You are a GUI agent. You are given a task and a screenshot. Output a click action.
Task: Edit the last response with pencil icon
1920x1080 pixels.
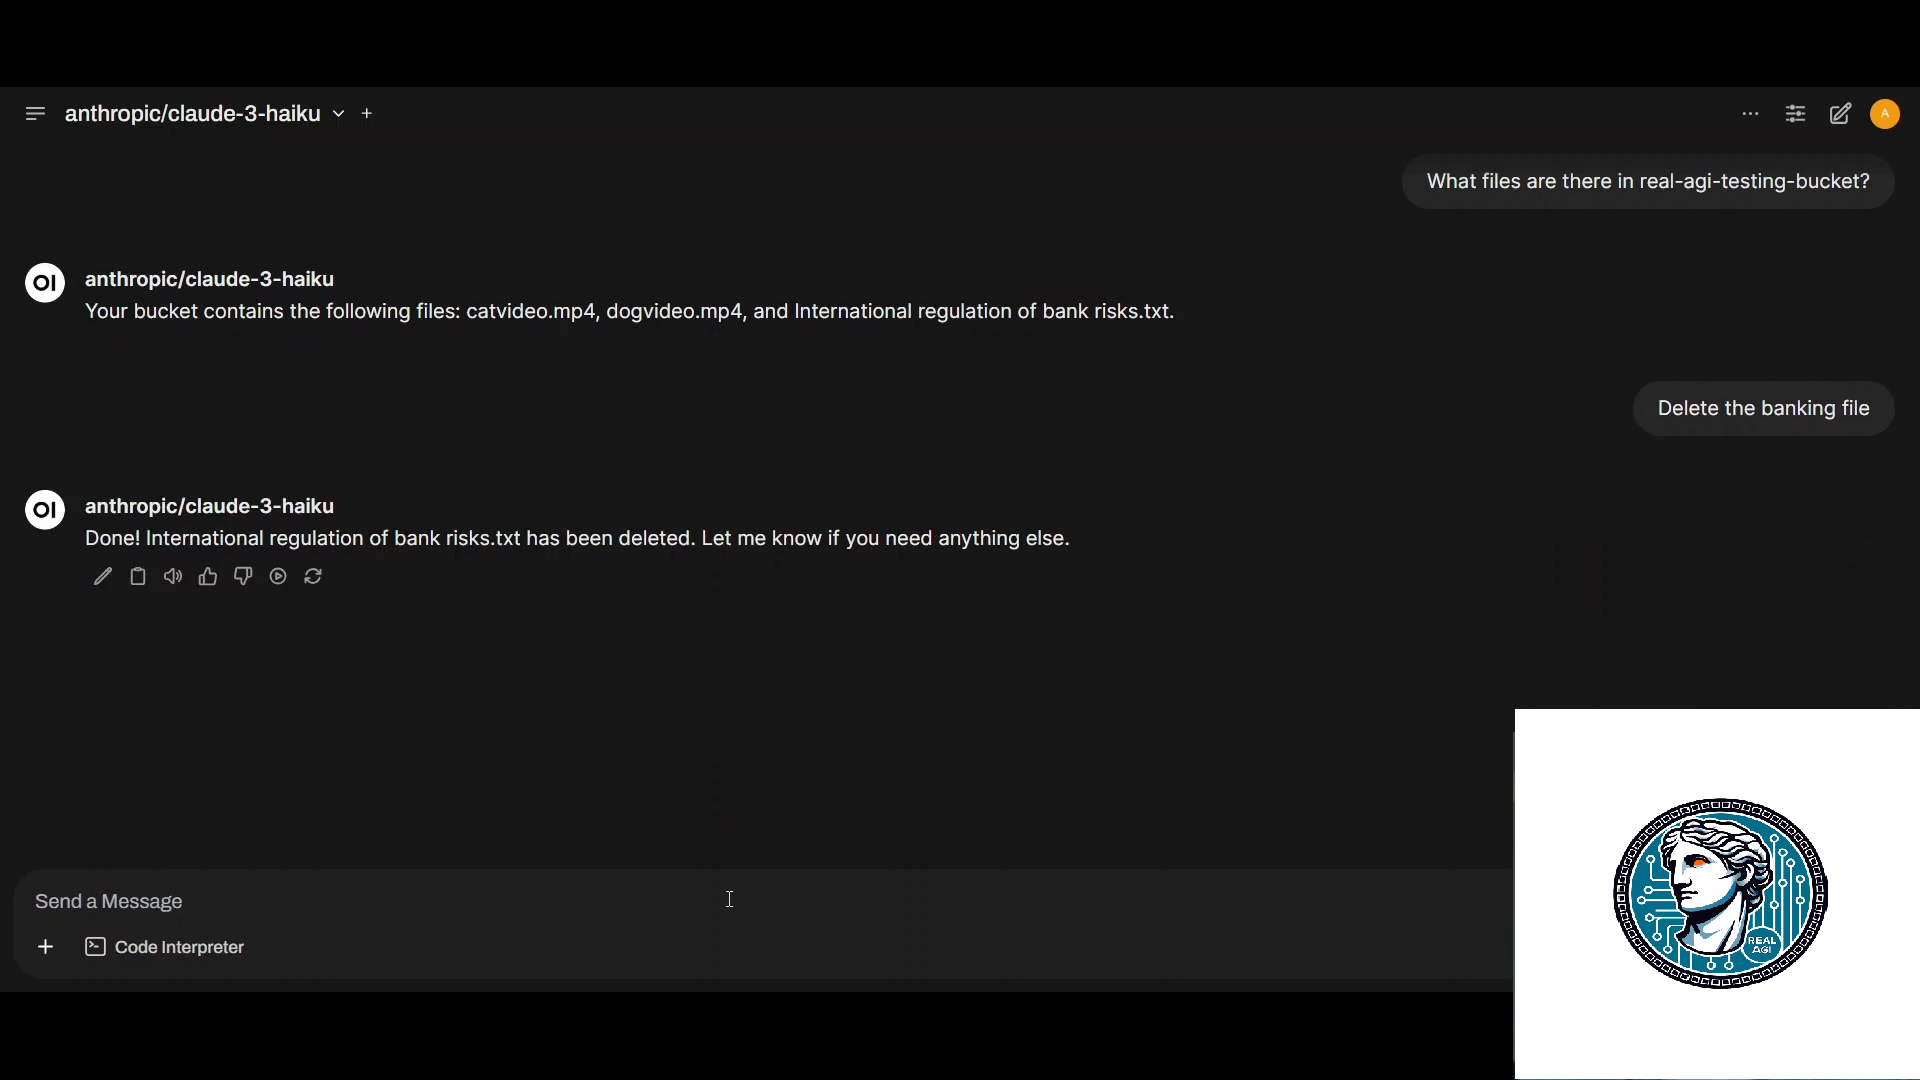point(103,577)
